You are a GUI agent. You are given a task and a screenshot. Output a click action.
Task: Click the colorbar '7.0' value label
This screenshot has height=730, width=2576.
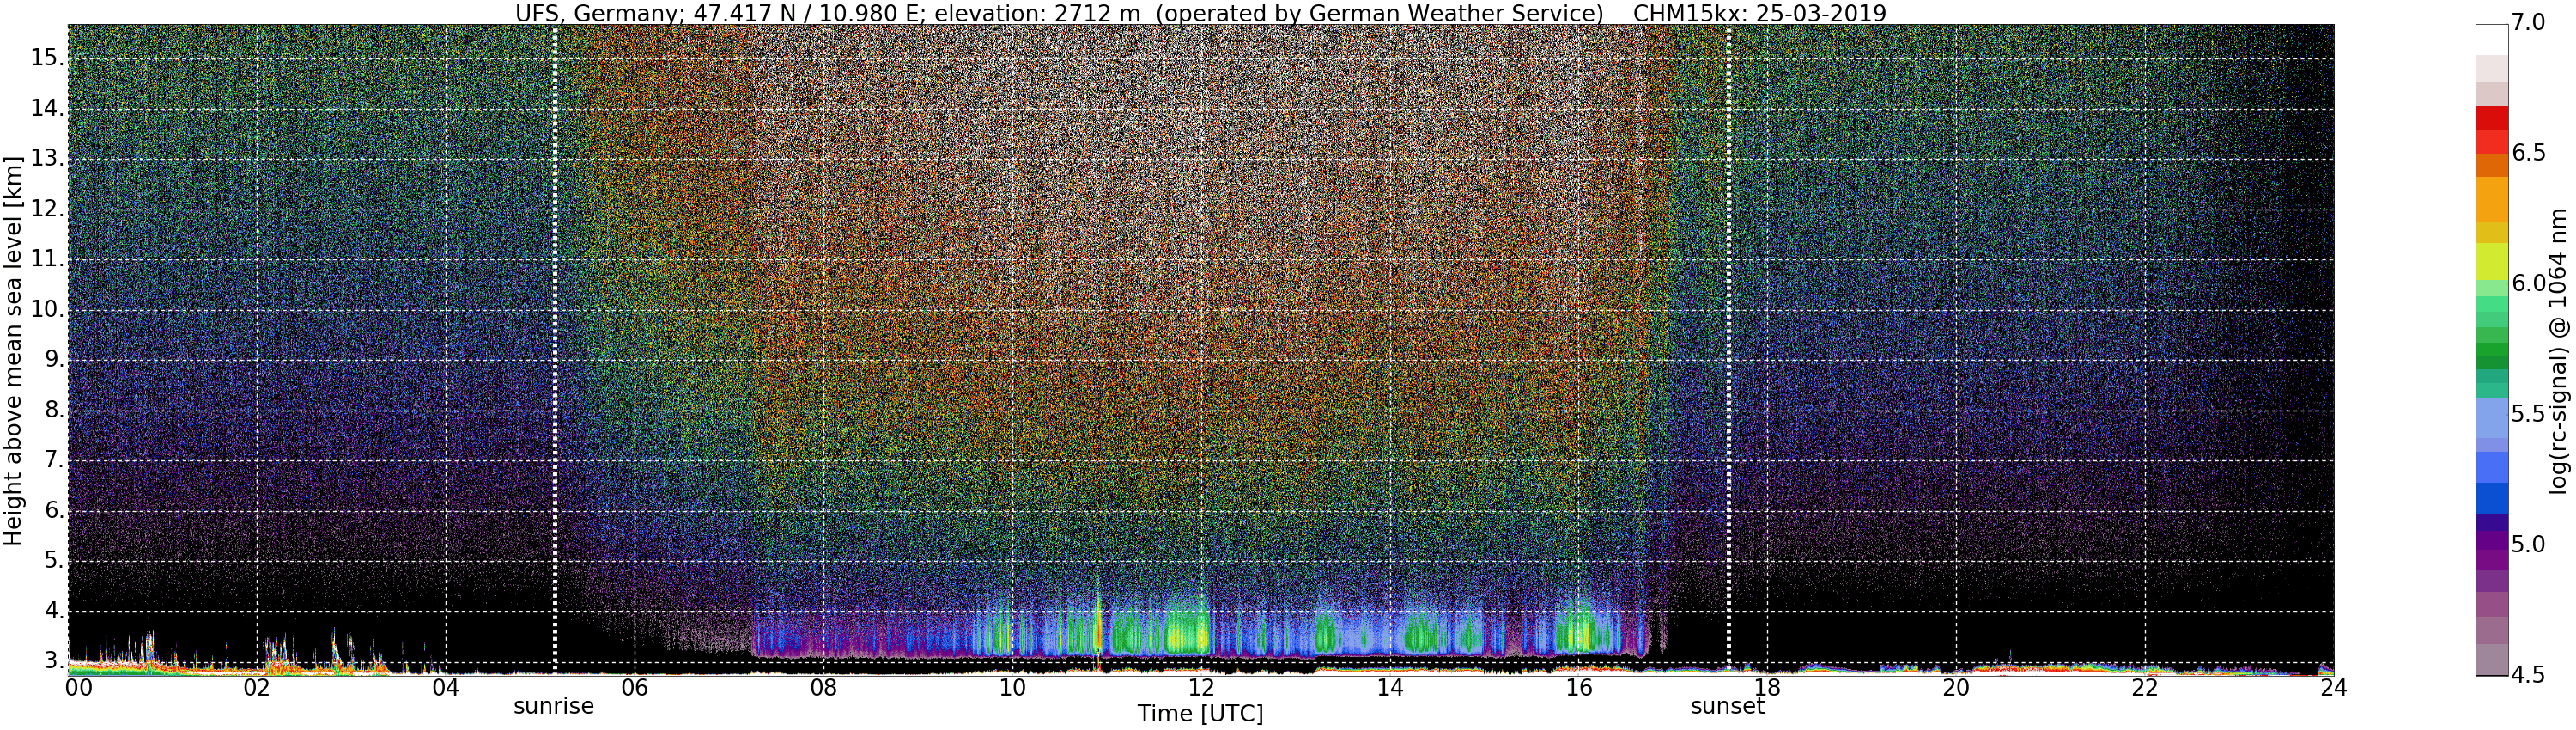pos(2530,22)
